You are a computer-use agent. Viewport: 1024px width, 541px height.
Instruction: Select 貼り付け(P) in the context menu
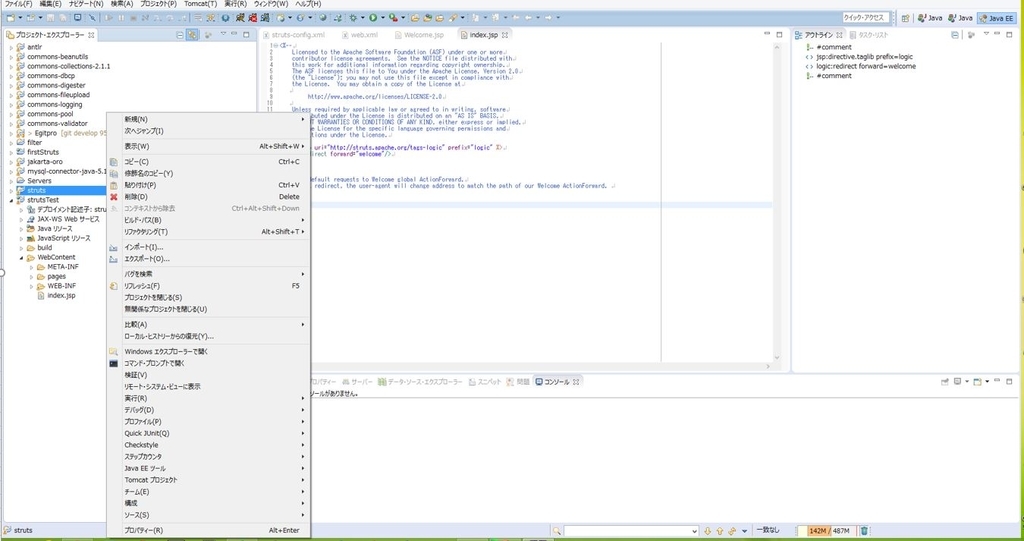(208, 185)
